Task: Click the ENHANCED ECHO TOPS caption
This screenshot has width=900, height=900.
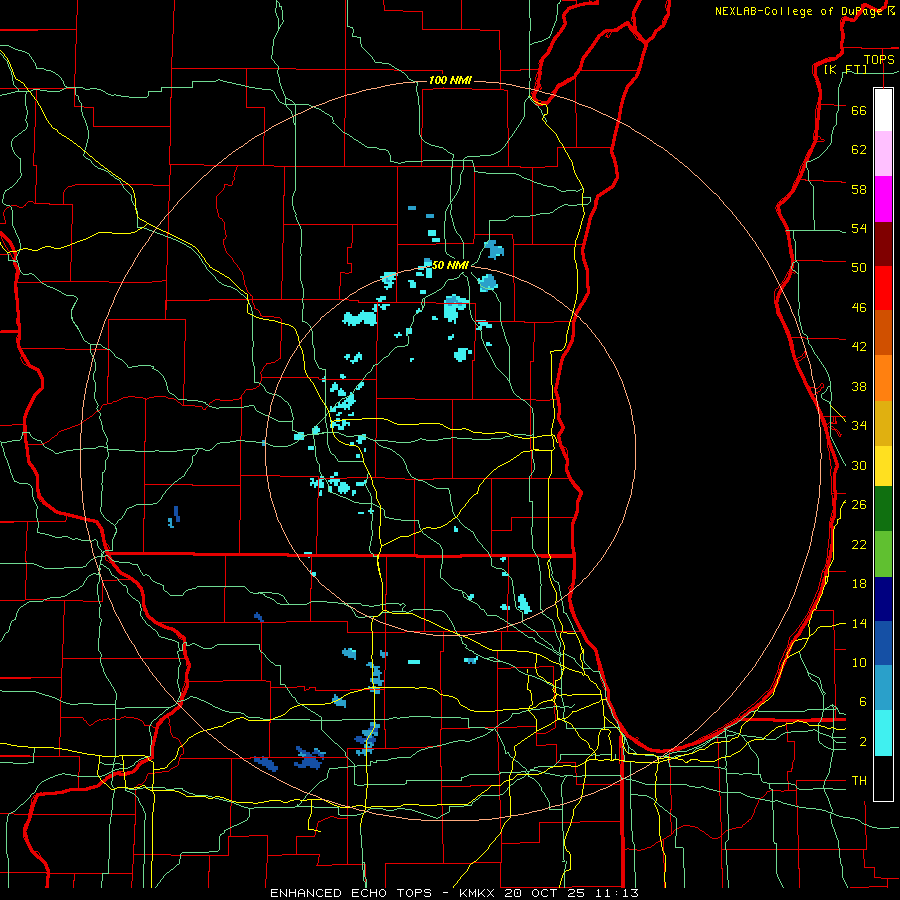Action: tap(351, 893)
